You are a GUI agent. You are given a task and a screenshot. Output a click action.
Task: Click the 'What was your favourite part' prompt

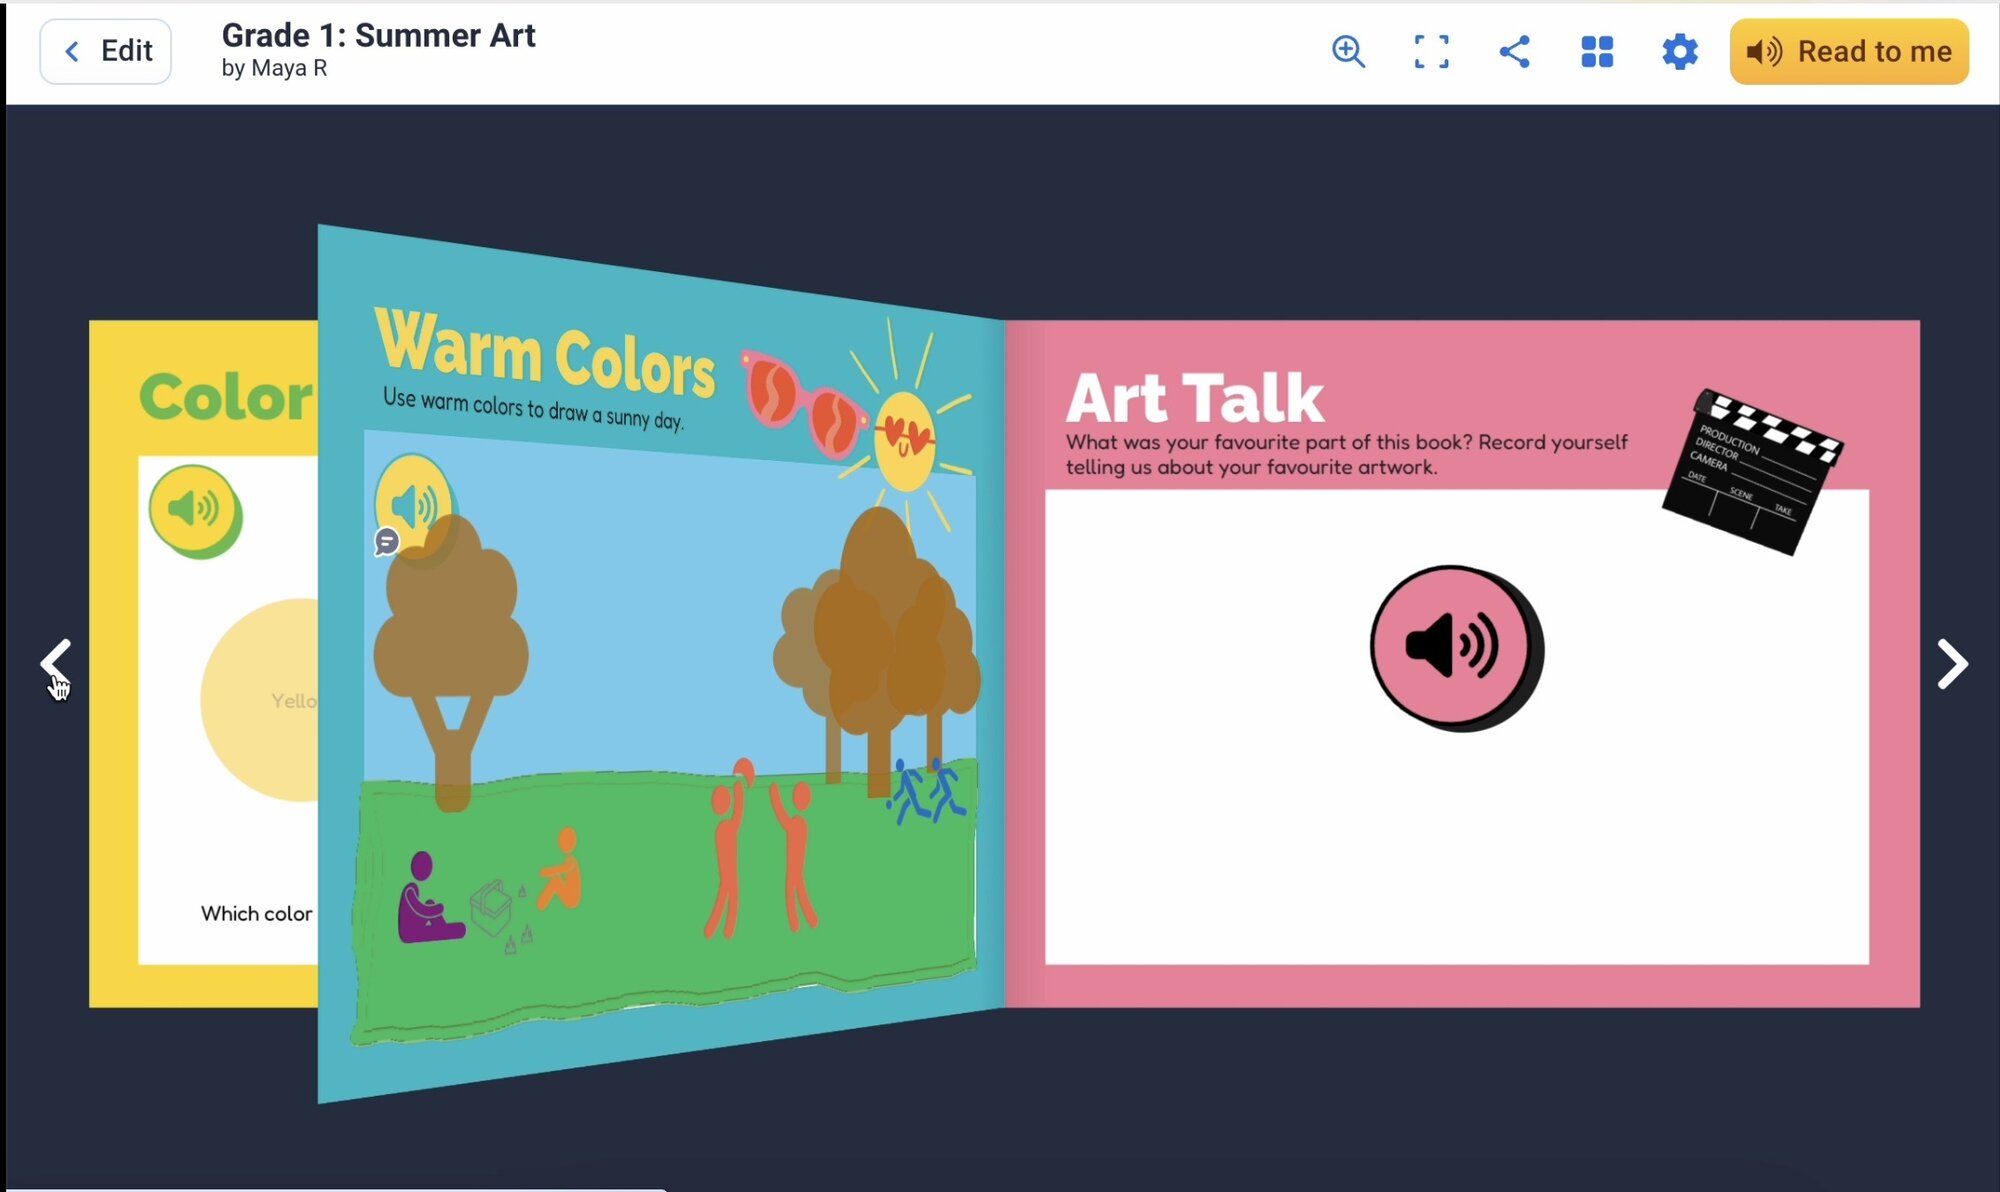pyautogui.click(x=1346, y=454)
